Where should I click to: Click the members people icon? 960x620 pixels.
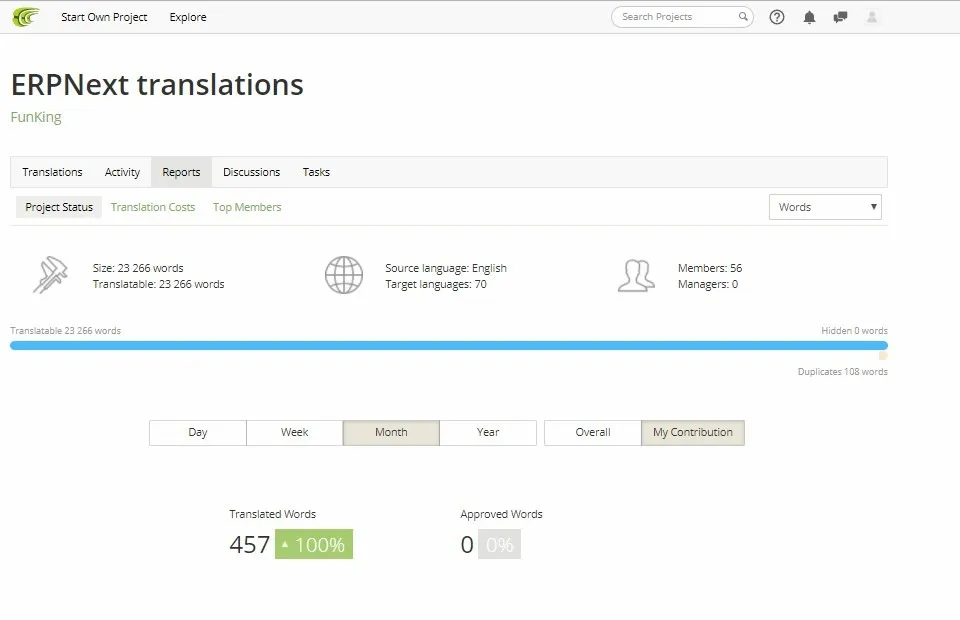coord(636,275)
